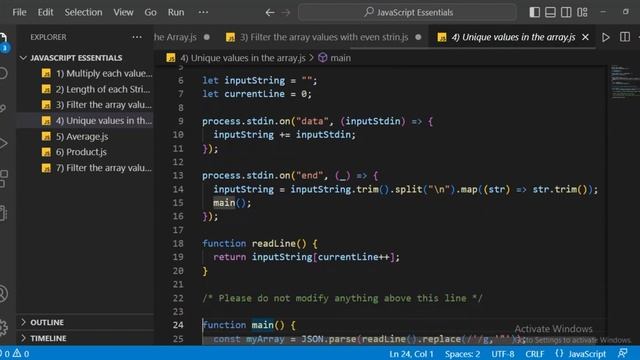The width and height of the screenshot is (640, 360).
Task: Go forward with navigation arrow
Action: pos(286,12)
